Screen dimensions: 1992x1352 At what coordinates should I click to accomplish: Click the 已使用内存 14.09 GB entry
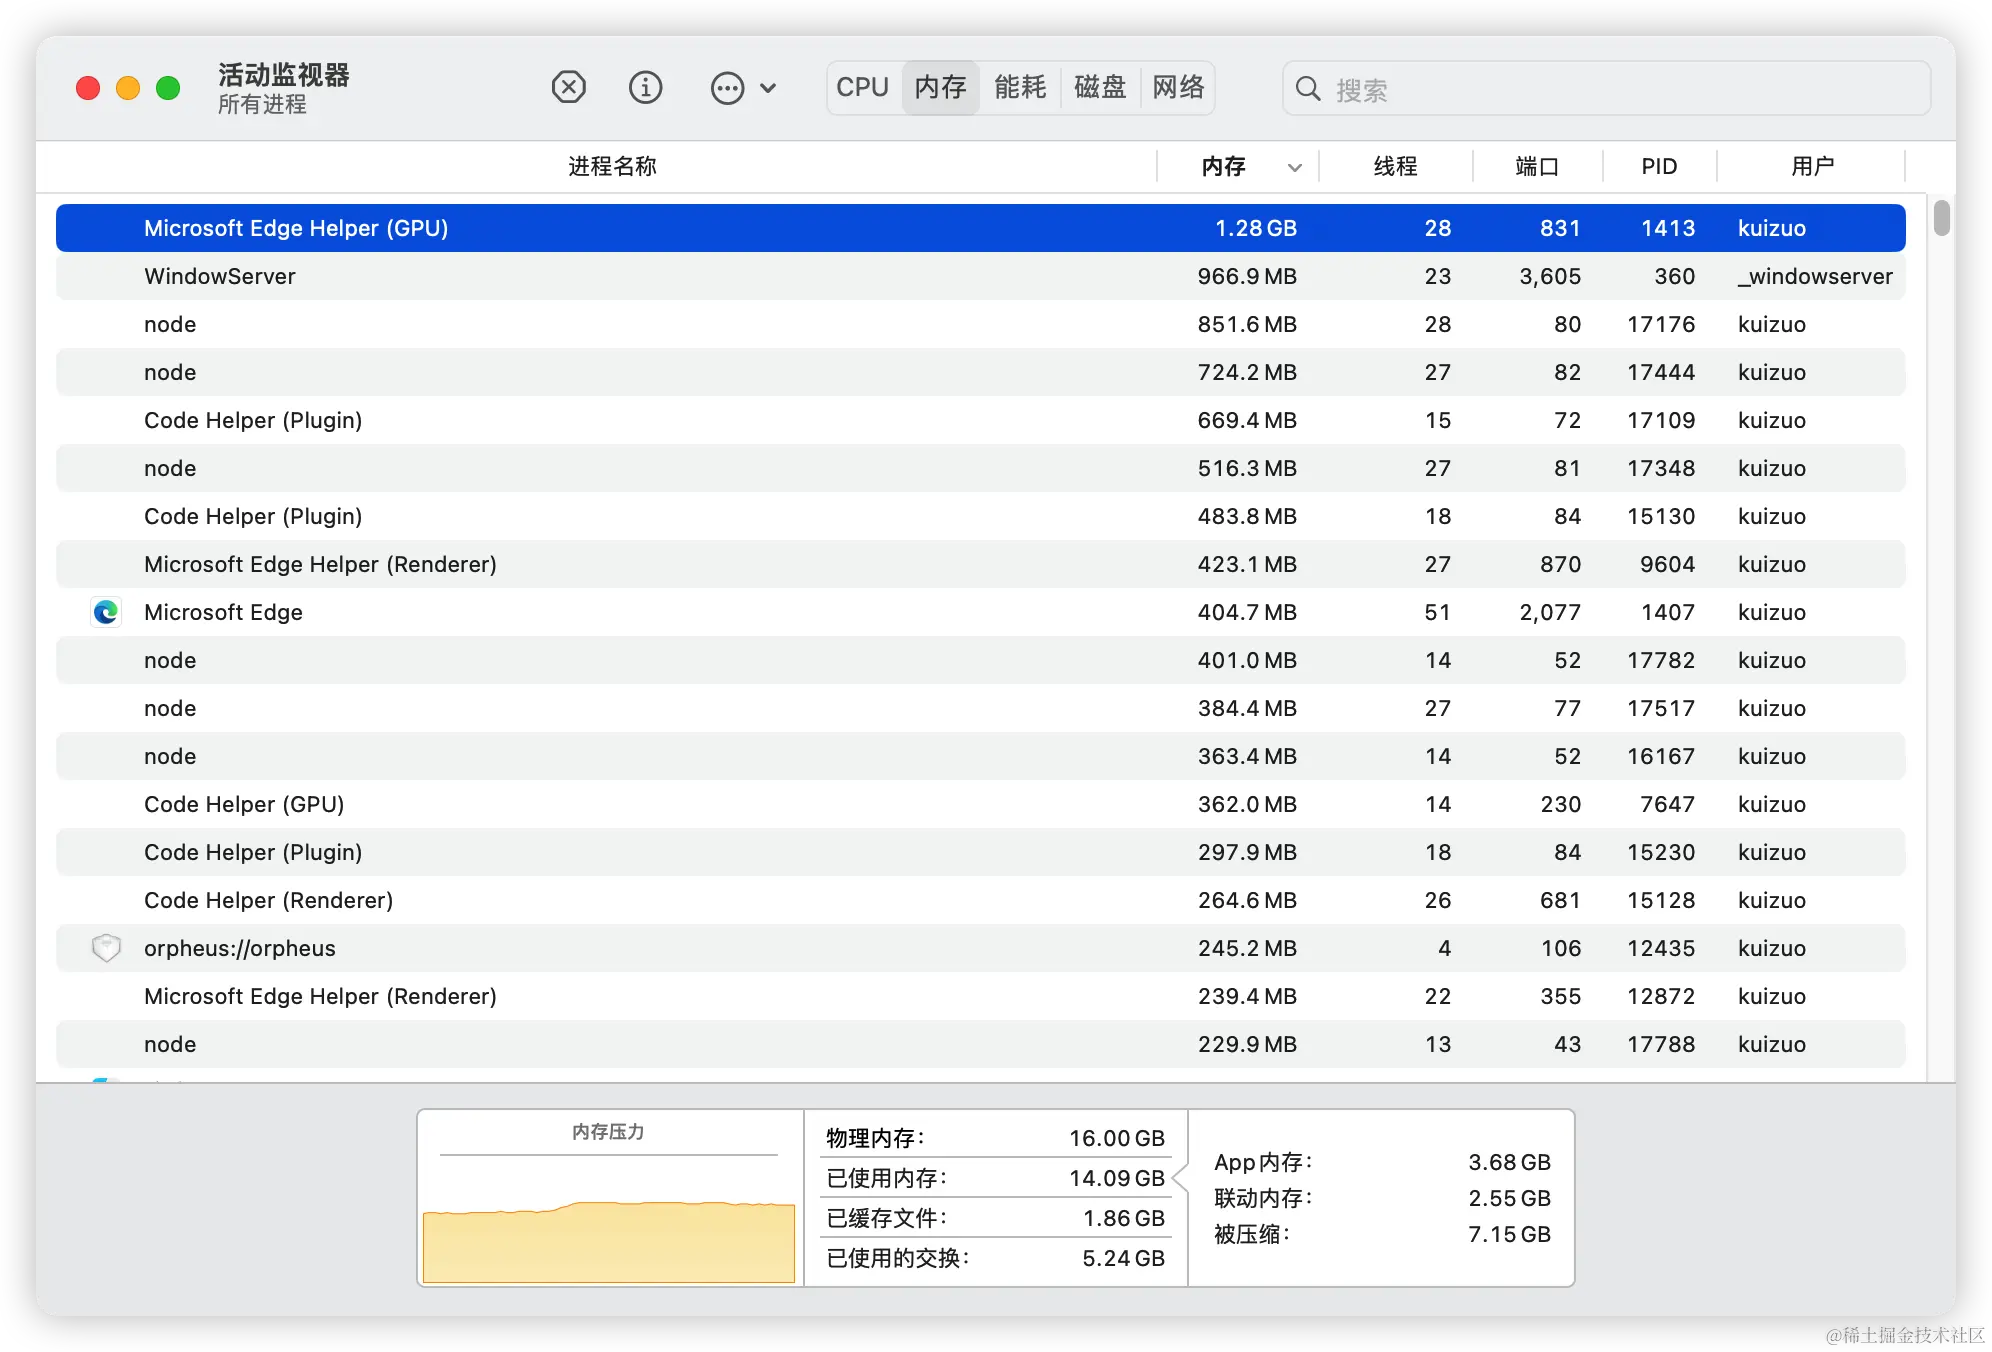tap(995, 1178)
